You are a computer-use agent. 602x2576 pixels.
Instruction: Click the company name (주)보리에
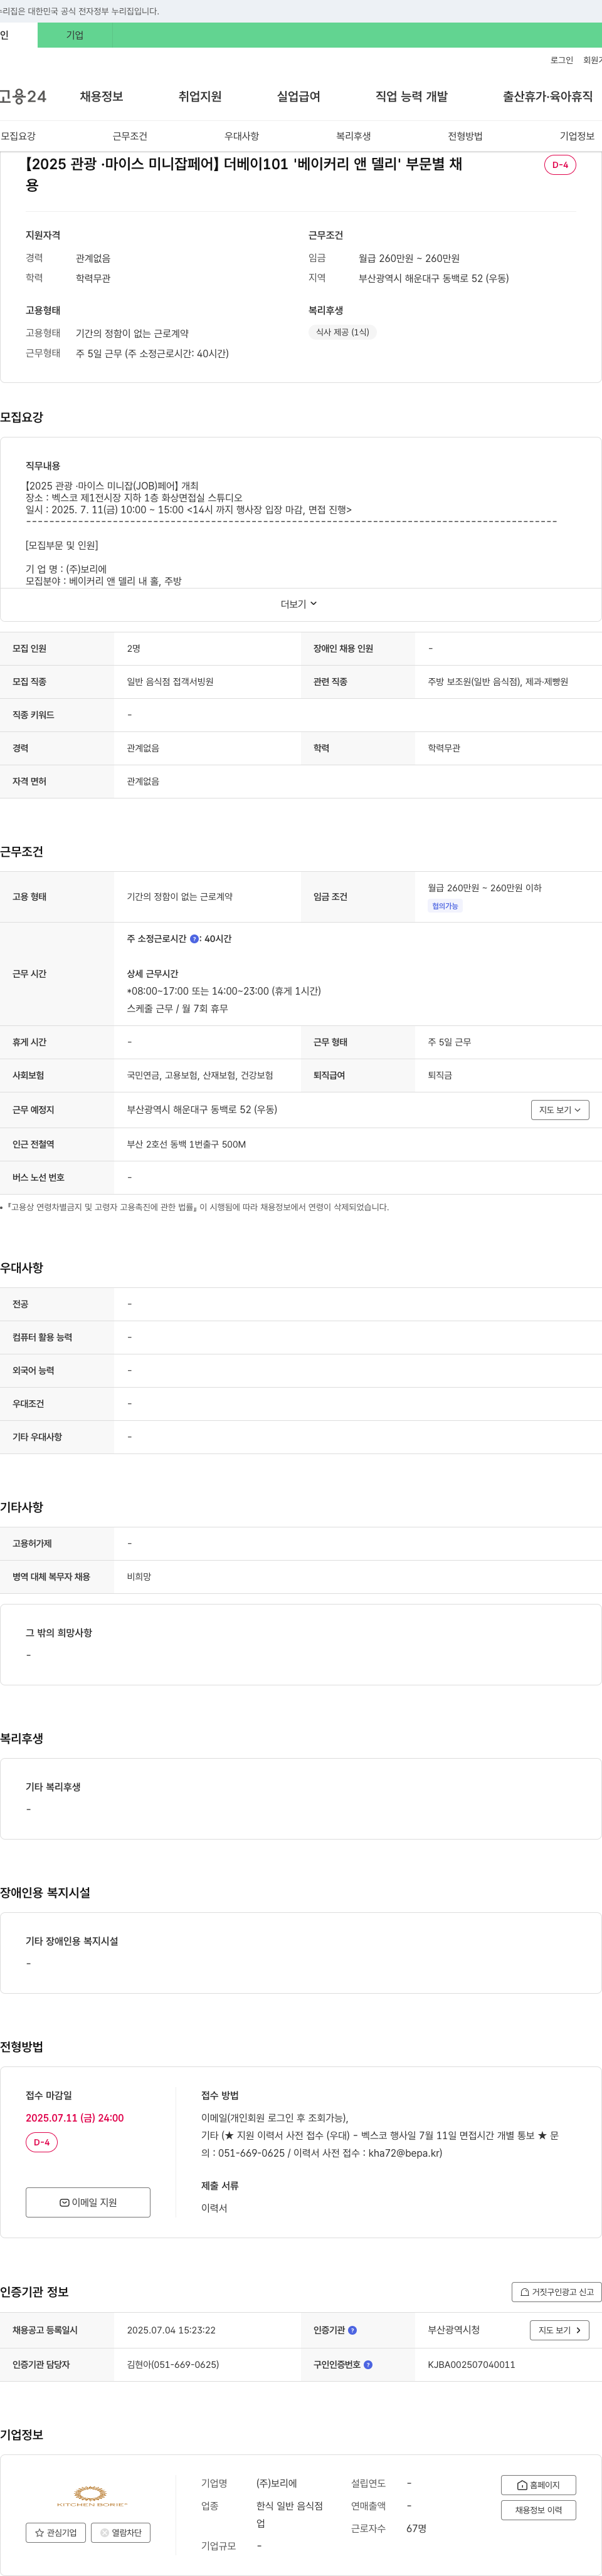tap(276, 2483)
